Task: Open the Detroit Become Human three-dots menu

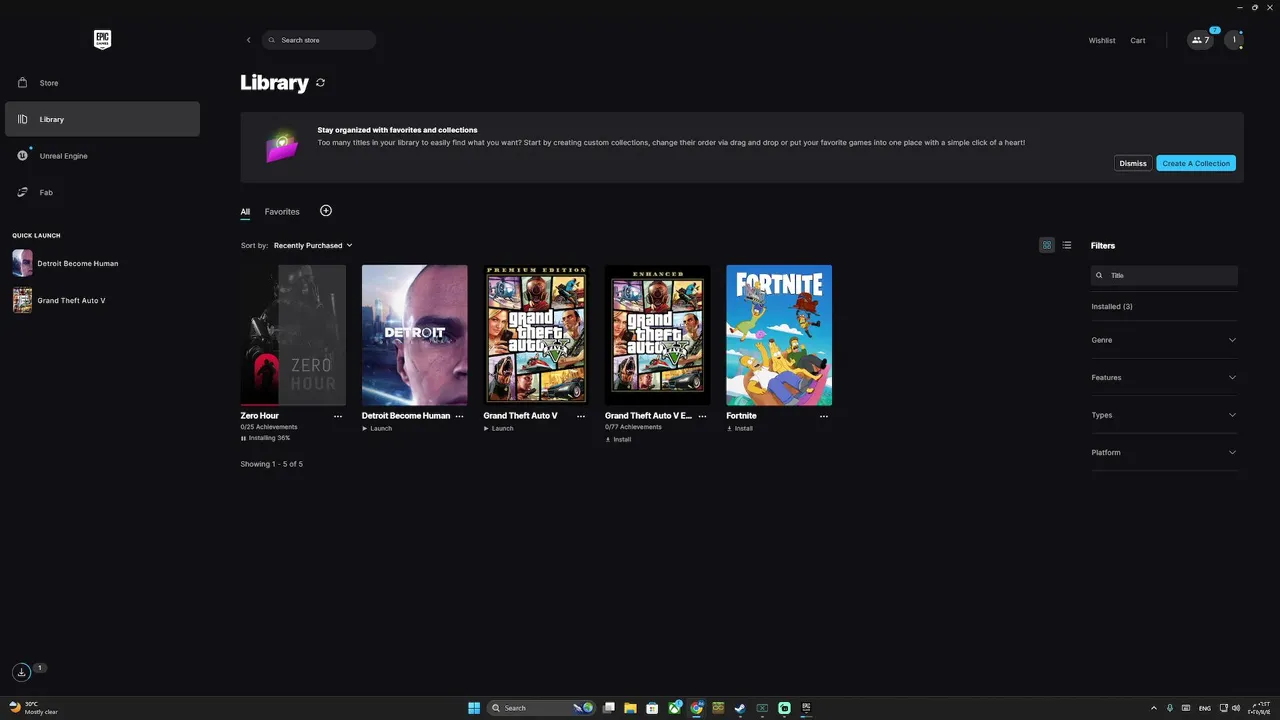Action: (459, 416)
